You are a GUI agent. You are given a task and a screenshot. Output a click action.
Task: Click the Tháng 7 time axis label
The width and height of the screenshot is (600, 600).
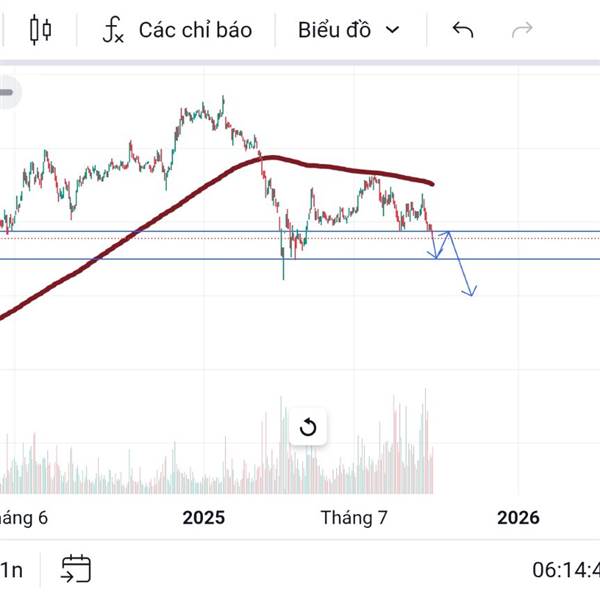coord(354,517)
